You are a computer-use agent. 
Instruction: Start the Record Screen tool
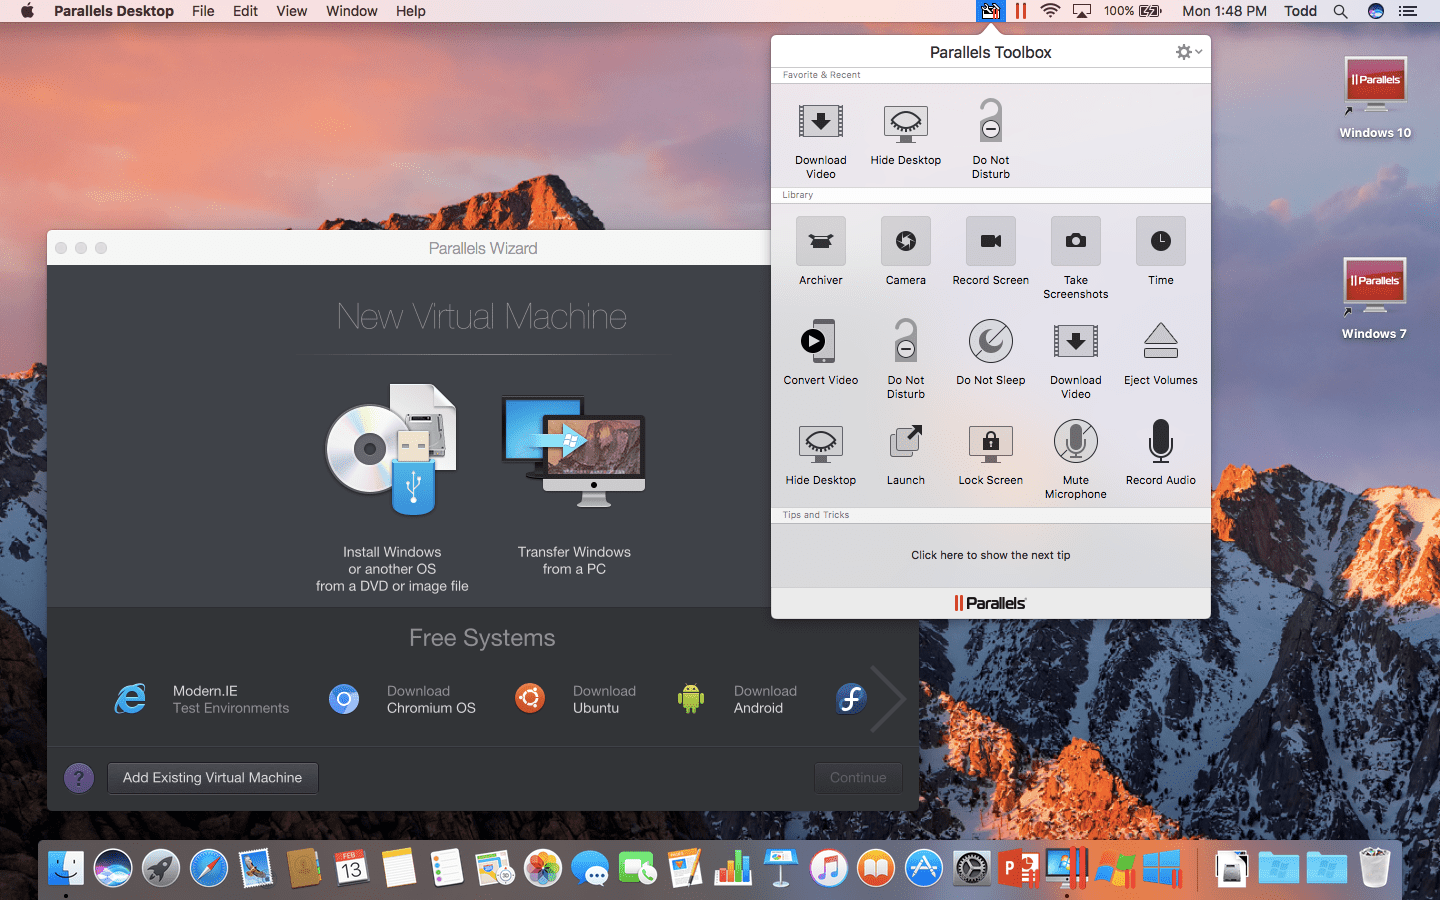point(990,251)
